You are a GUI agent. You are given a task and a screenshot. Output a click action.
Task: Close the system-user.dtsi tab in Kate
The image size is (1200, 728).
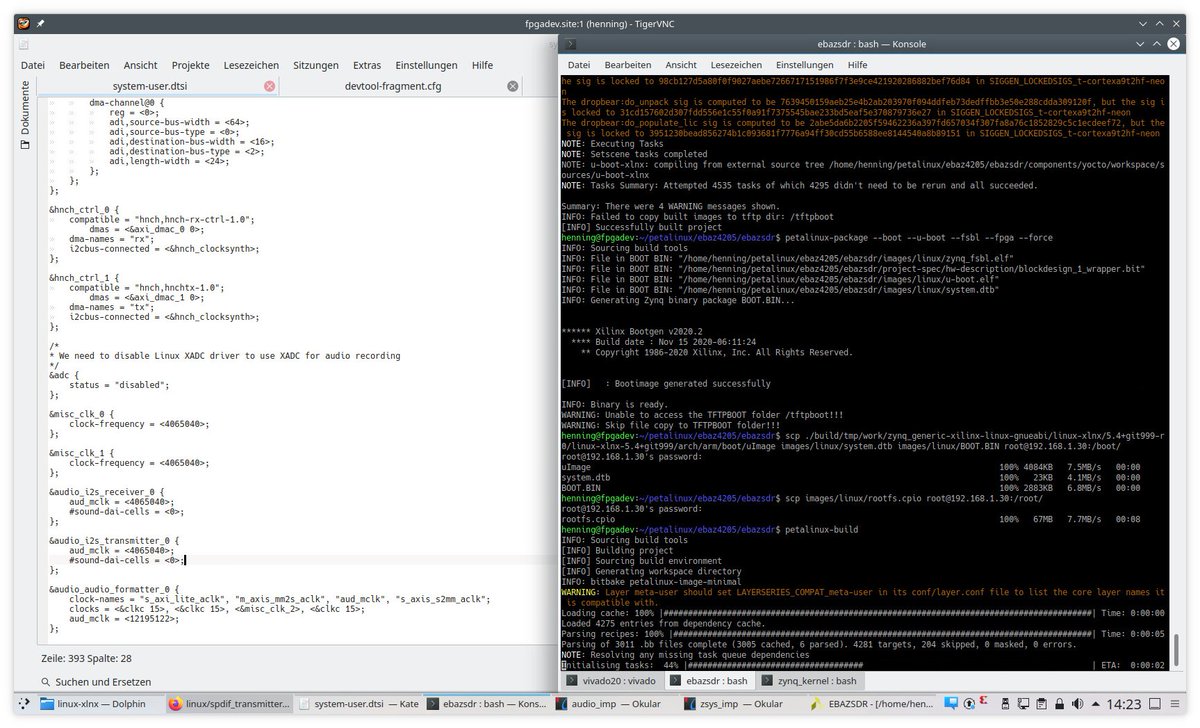click(x=269, y=86)
